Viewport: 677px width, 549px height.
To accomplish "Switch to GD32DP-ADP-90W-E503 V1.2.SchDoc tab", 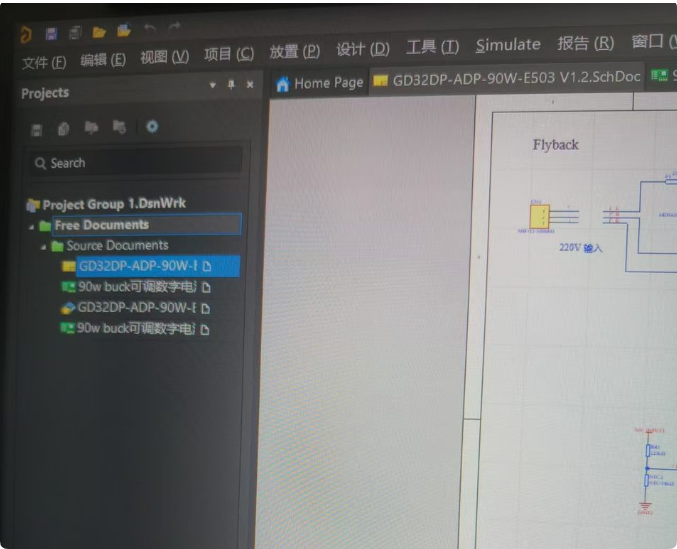I will click(506, 78).
